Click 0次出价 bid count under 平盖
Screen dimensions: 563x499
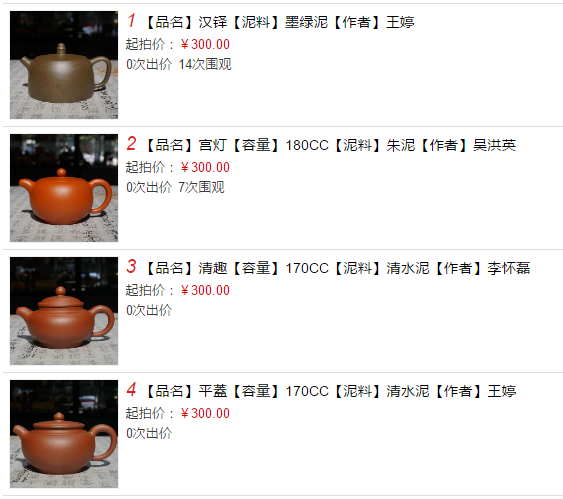(149, 433)
